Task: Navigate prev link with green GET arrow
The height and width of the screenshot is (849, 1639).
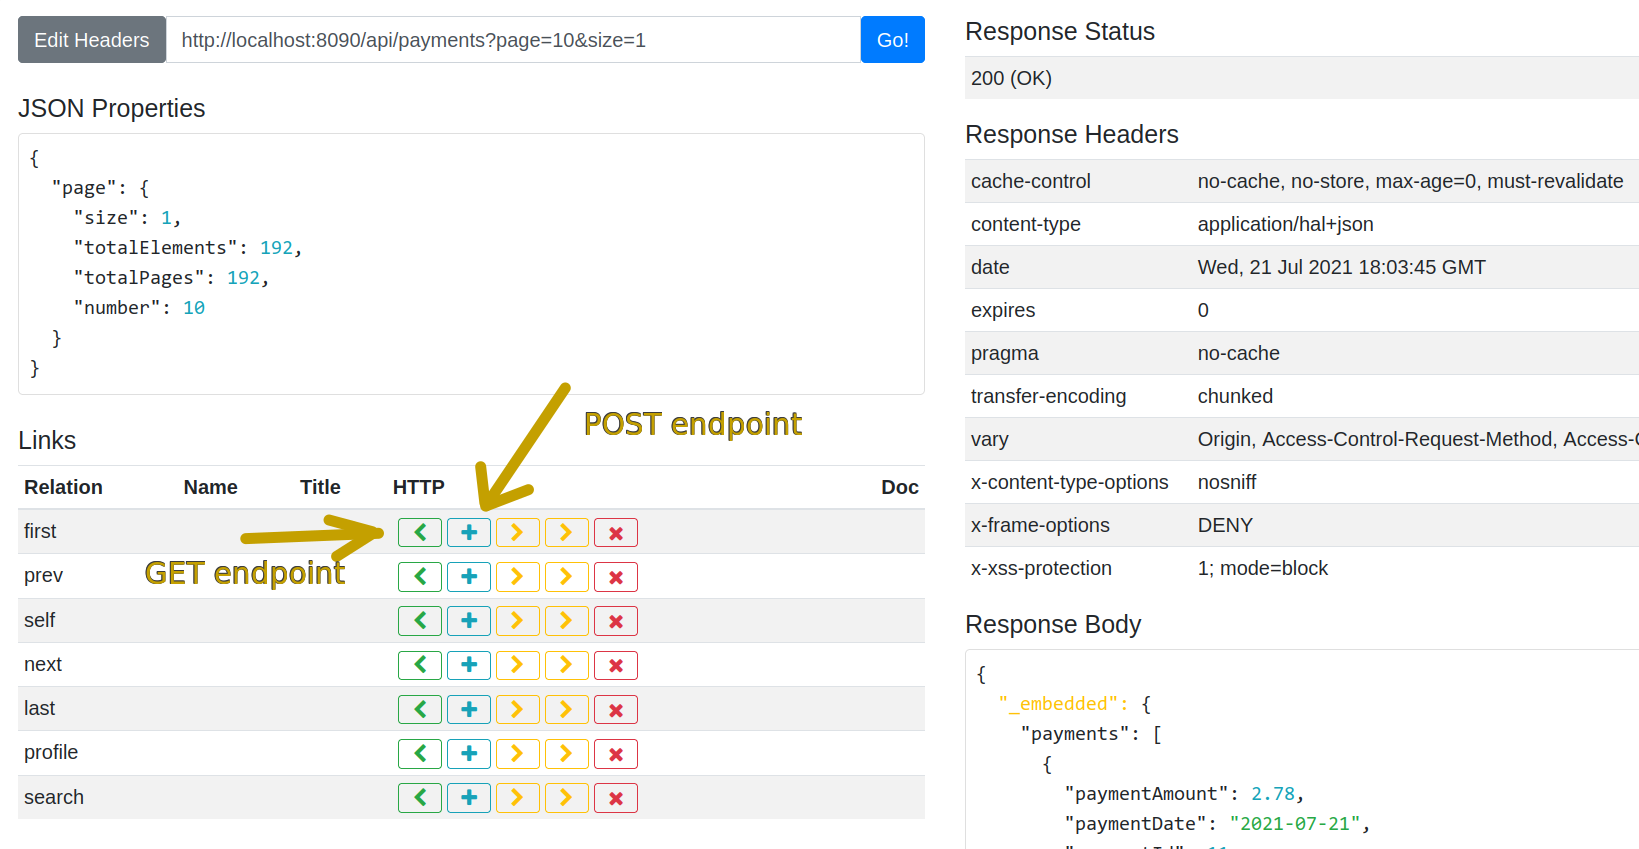Action: point(420,577)
